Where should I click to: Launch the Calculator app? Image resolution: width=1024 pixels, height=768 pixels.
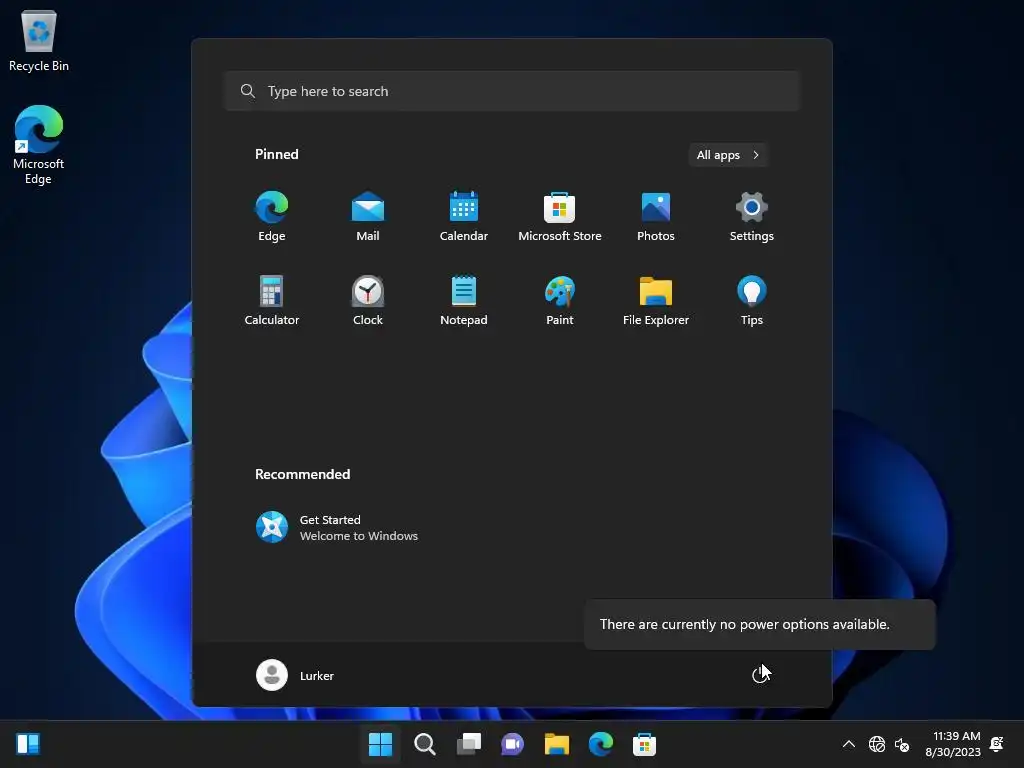click(272, 300)
